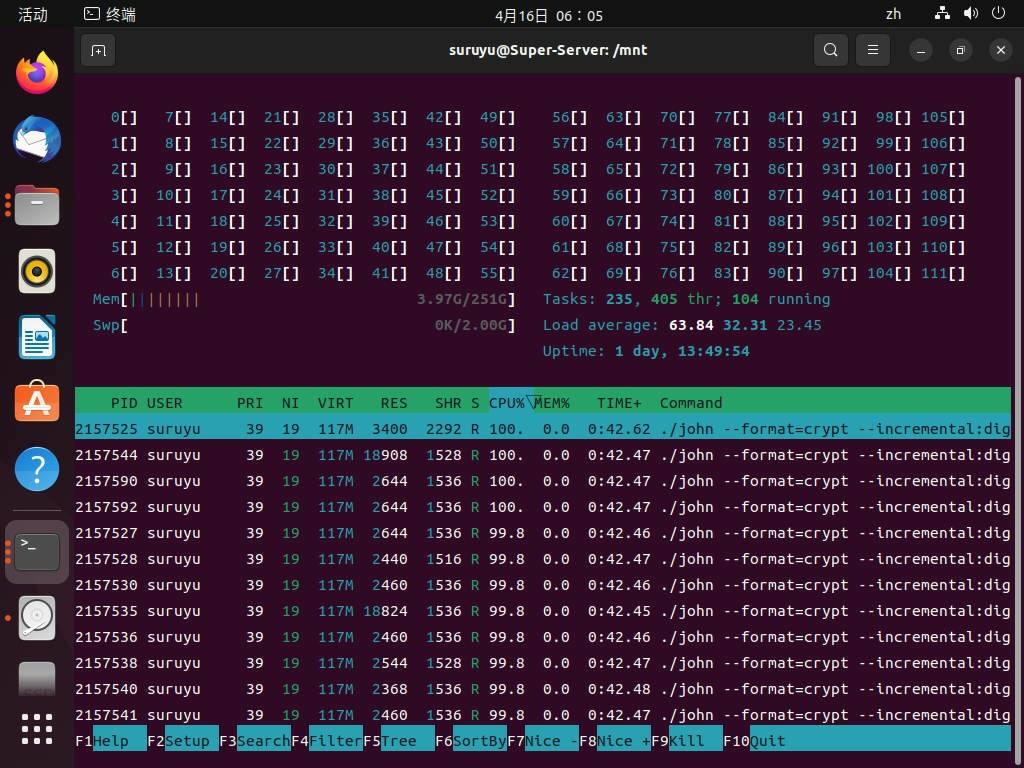
Task: Click the F9 Kill function button
Action: (x=687, y=741)
